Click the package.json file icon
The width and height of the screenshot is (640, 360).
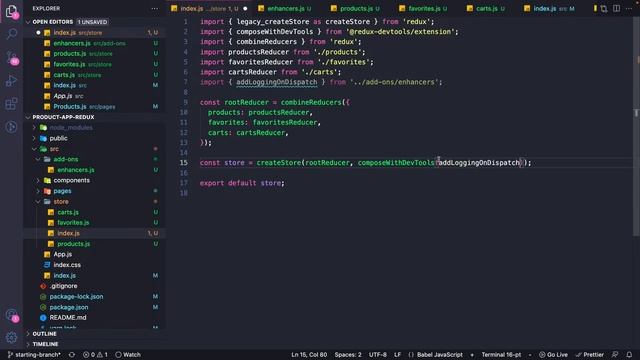click(43, 307)
